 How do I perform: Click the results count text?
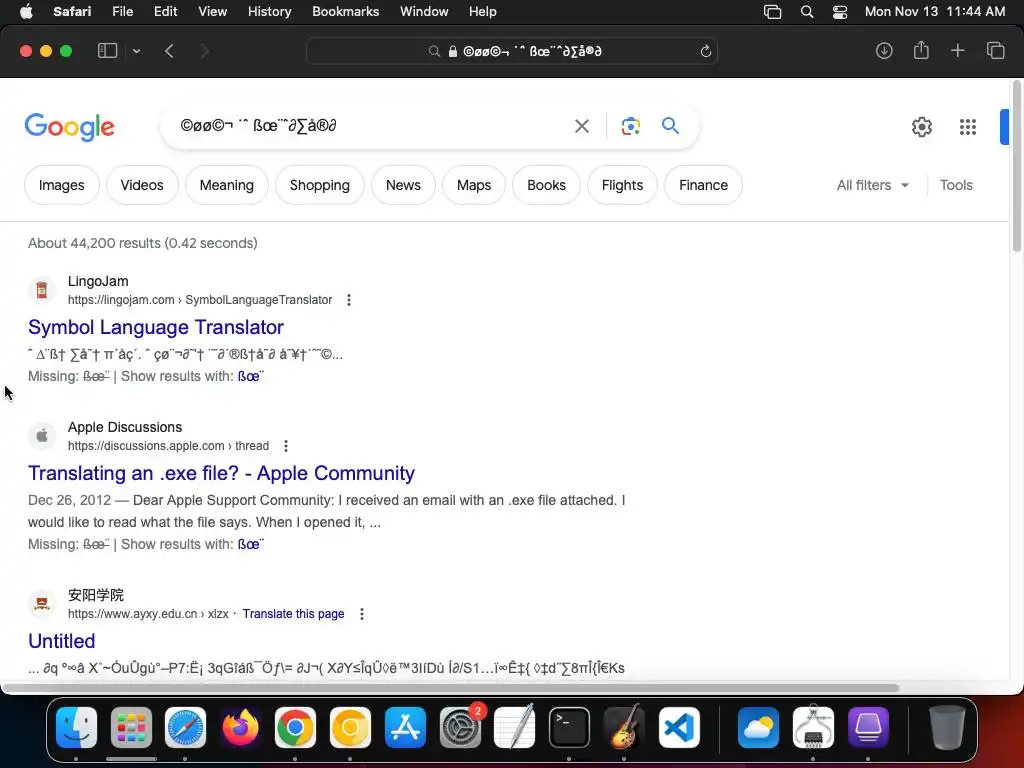pos(142,243)
